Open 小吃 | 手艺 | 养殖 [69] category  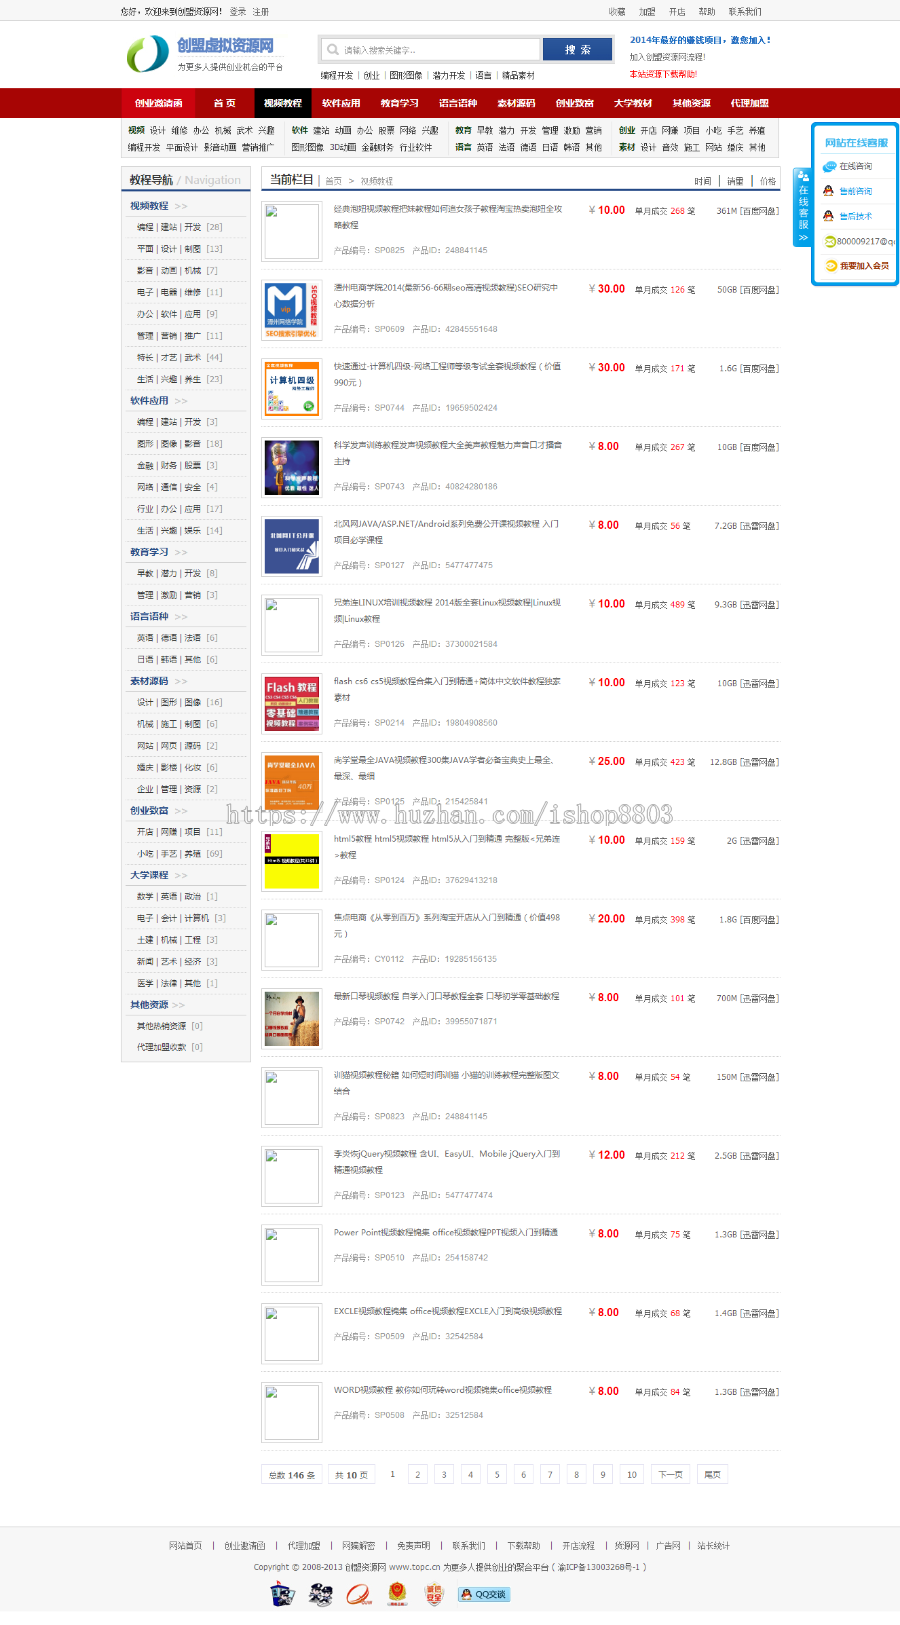pyautogui.click(x=180, y=854)
